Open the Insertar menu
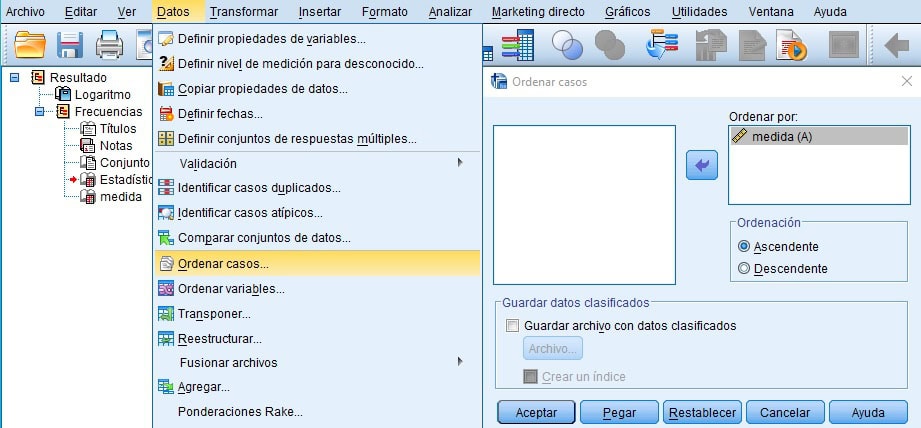Viewport: 921px width, 428px height. (320, 12)
